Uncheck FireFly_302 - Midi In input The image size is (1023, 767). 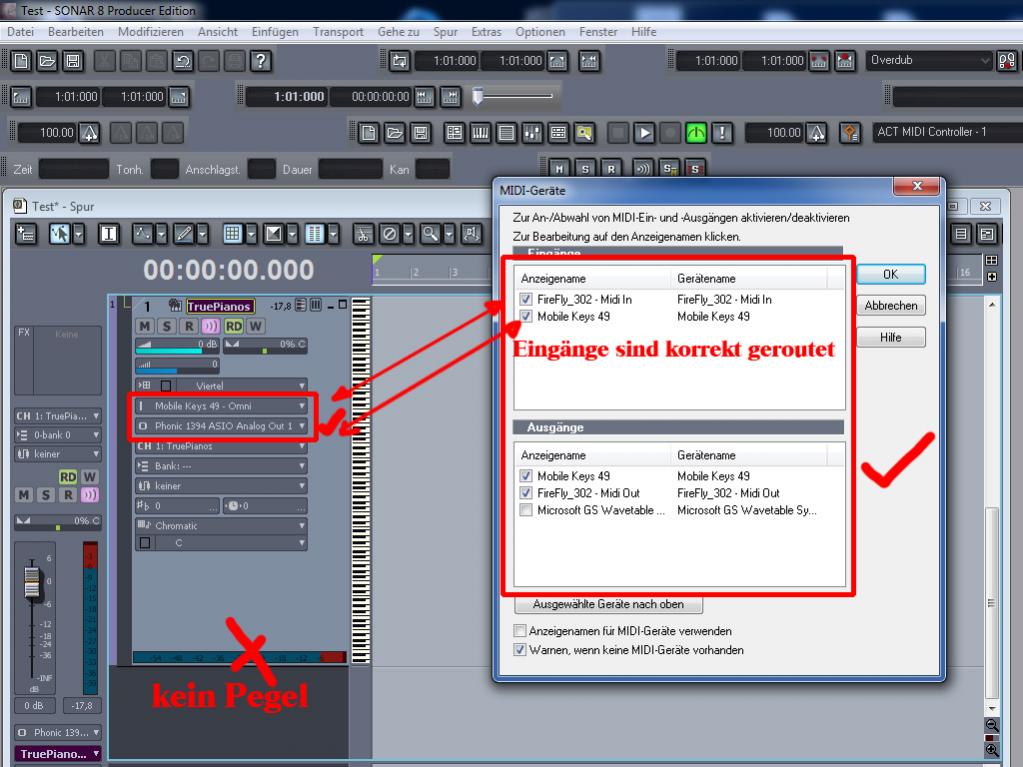(x=526, y=299)
